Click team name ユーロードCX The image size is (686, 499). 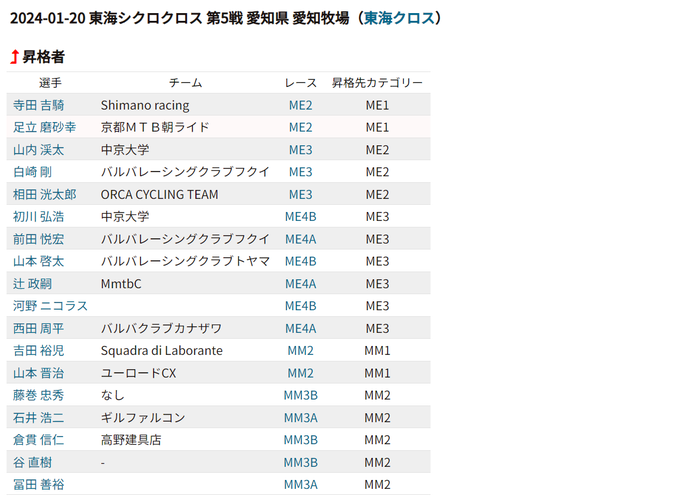[138, 373]
